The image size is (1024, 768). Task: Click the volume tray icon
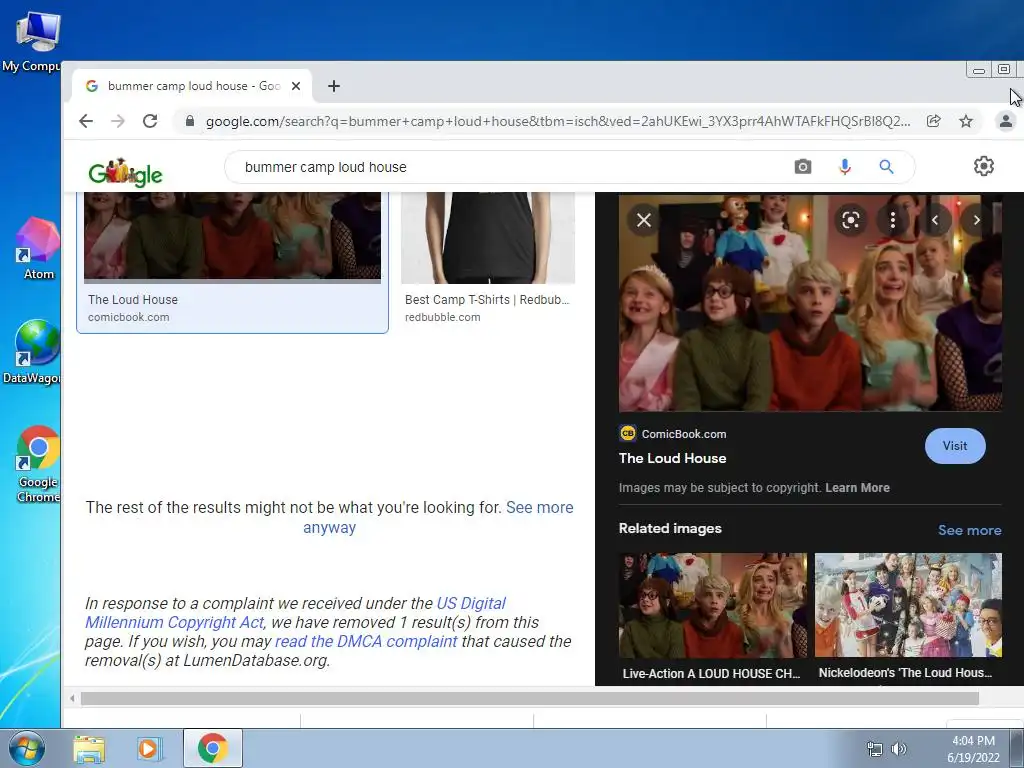coord(899,749)
